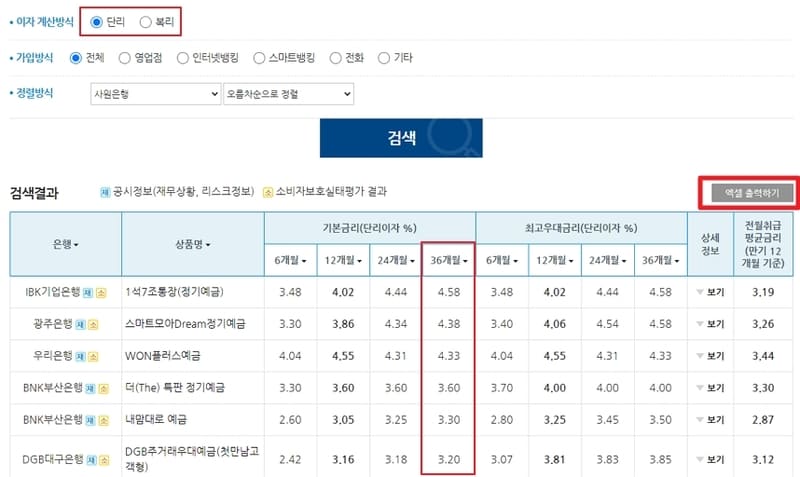Click yellow 소 icon in 더(The) 특판 정기예금 row

coord(104,389)
